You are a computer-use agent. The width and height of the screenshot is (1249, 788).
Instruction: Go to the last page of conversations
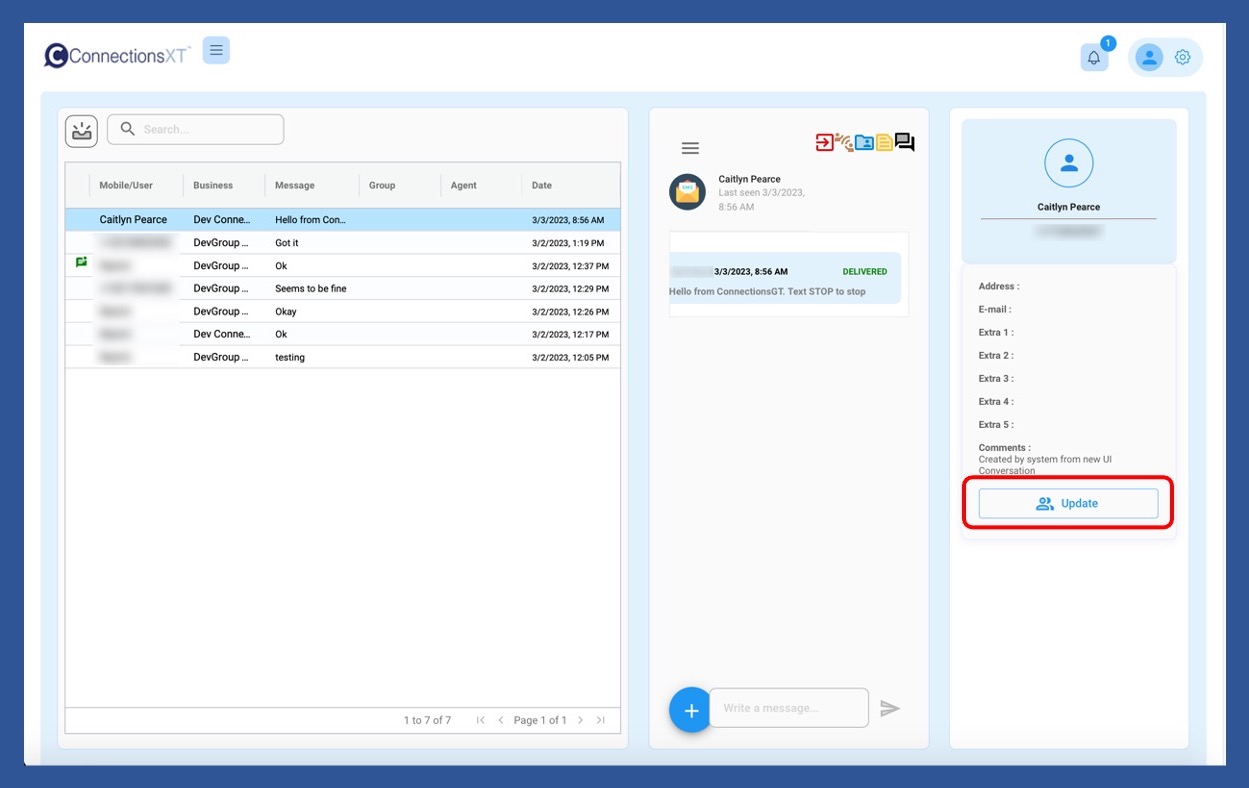pyautogui.click(x=601, y=720)
